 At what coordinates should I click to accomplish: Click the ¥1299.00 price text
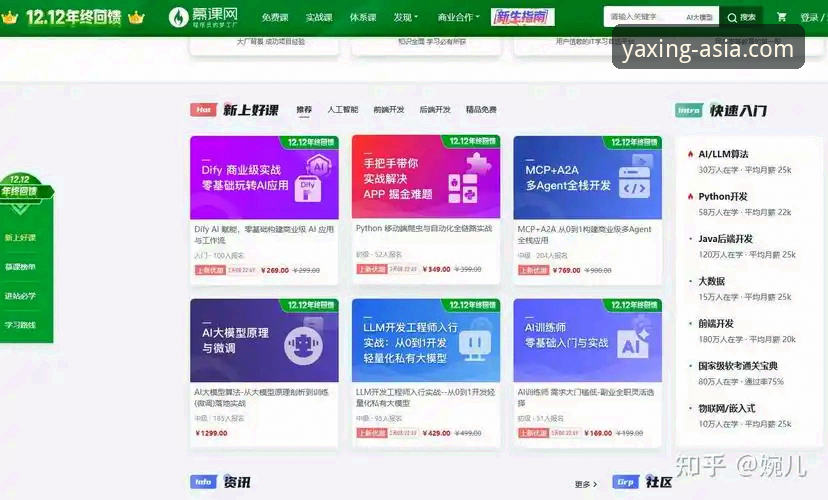[x=211, y=433]
